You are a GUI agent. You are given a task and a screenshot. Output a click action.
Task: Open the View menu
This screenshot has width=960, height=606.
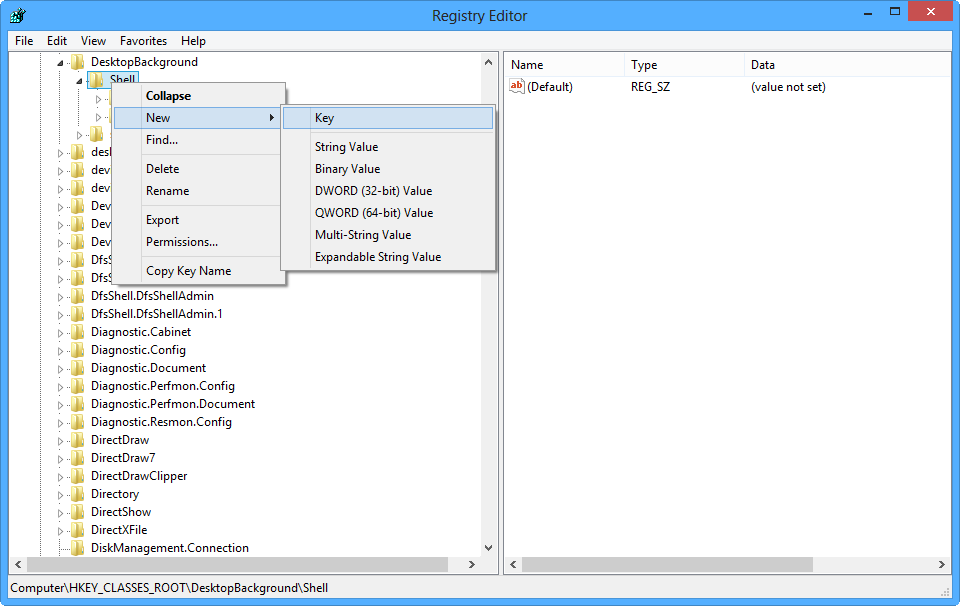93,41
